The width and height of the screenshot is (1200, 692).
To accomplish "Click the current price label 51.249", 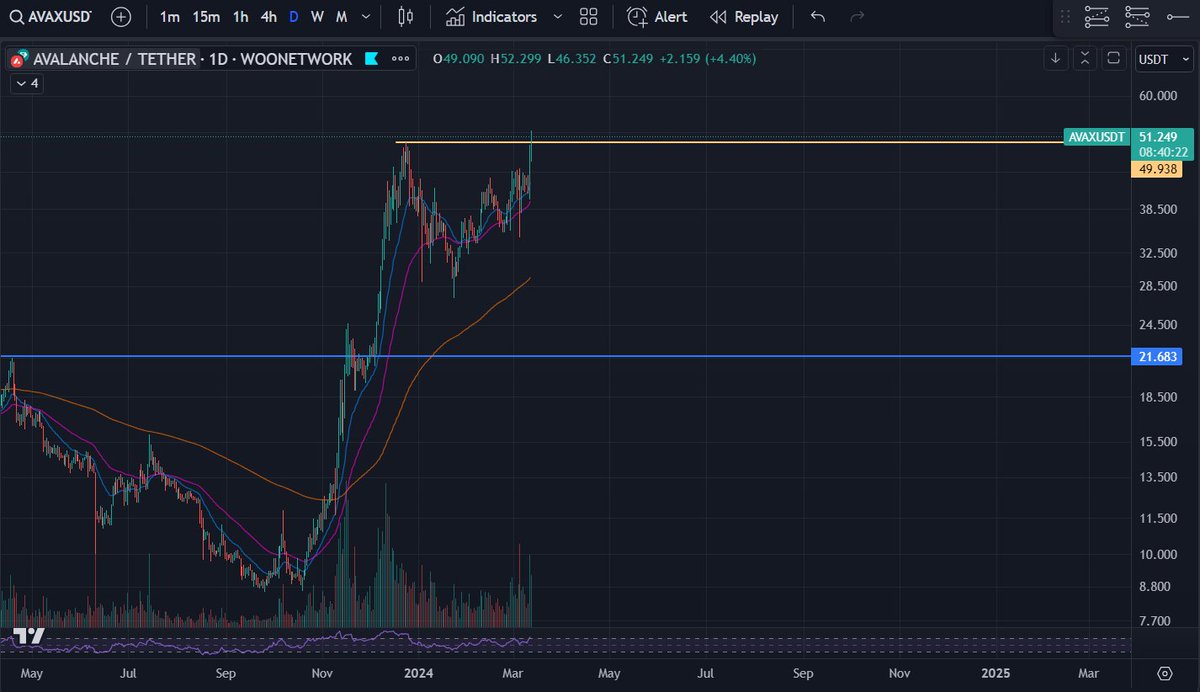I will [x=1158, y=136].
